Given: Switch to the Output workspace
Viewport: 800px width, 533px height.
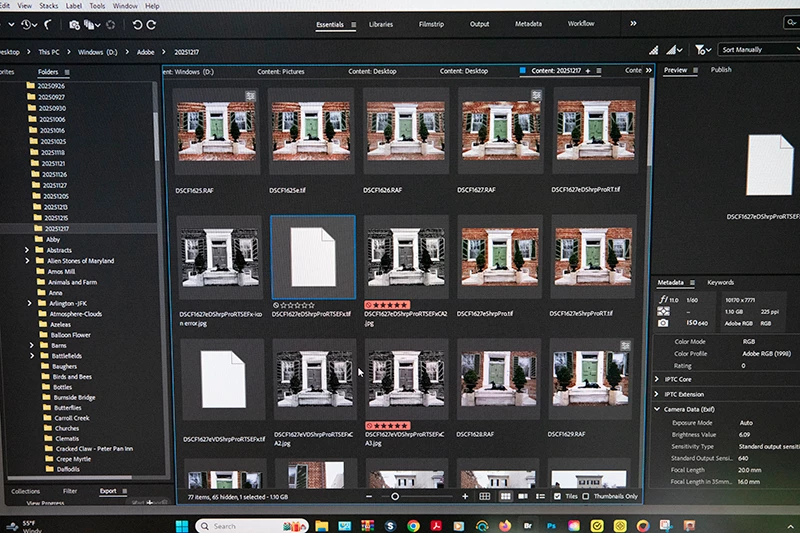Looking at the screenshot, I should (479, 24).
